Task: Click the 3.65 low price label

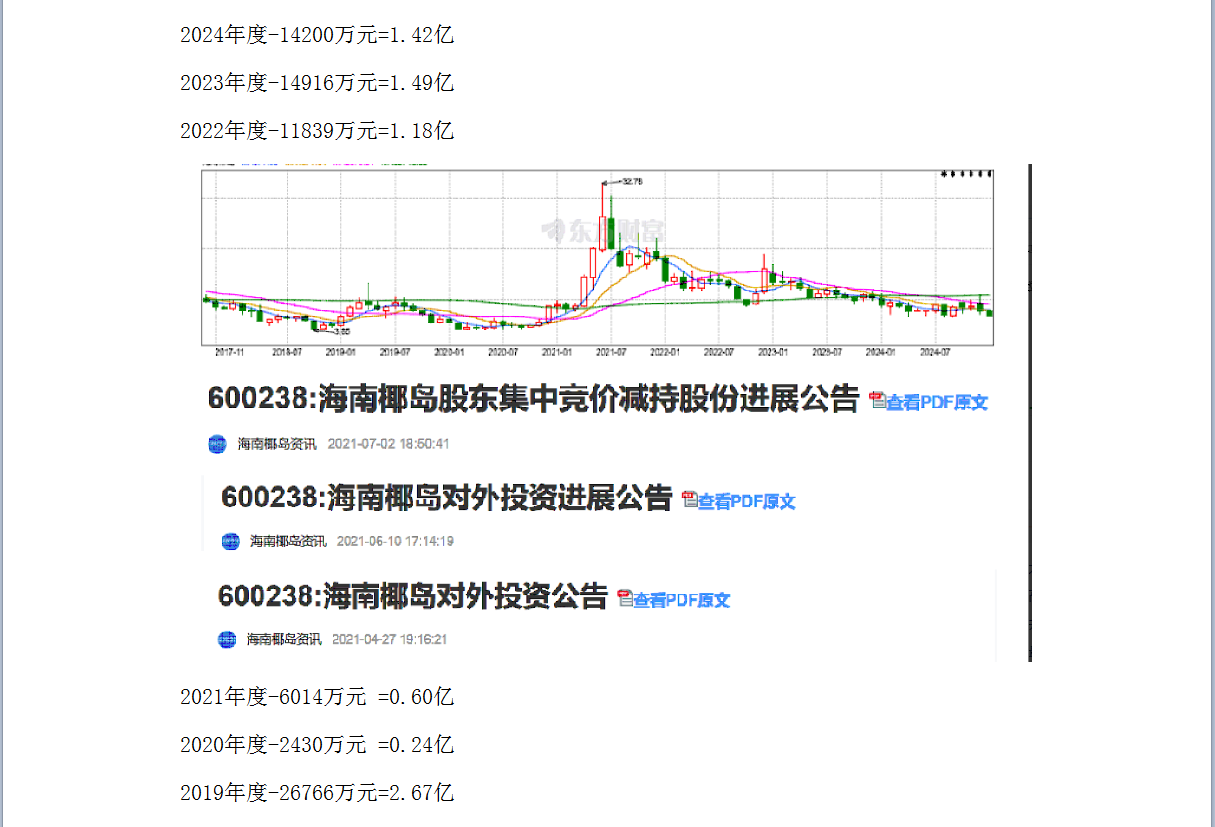Action: [x=341, y=331]
